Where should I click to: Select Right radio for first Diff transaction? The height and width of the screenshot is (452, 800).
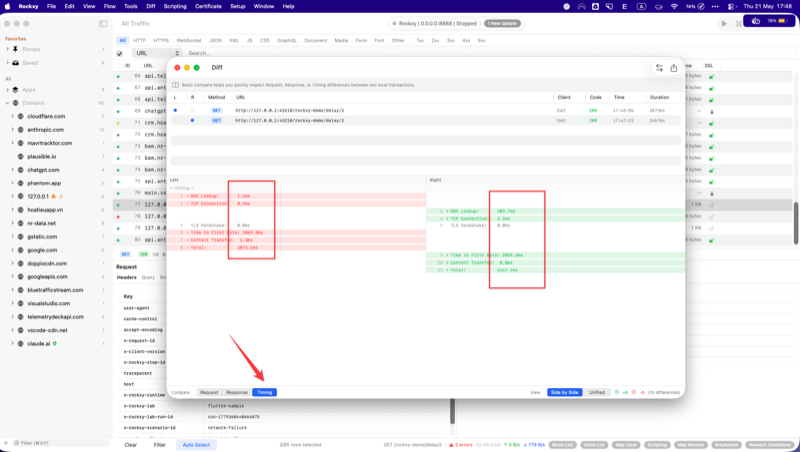pyautogui.click(x=192, y=110)
